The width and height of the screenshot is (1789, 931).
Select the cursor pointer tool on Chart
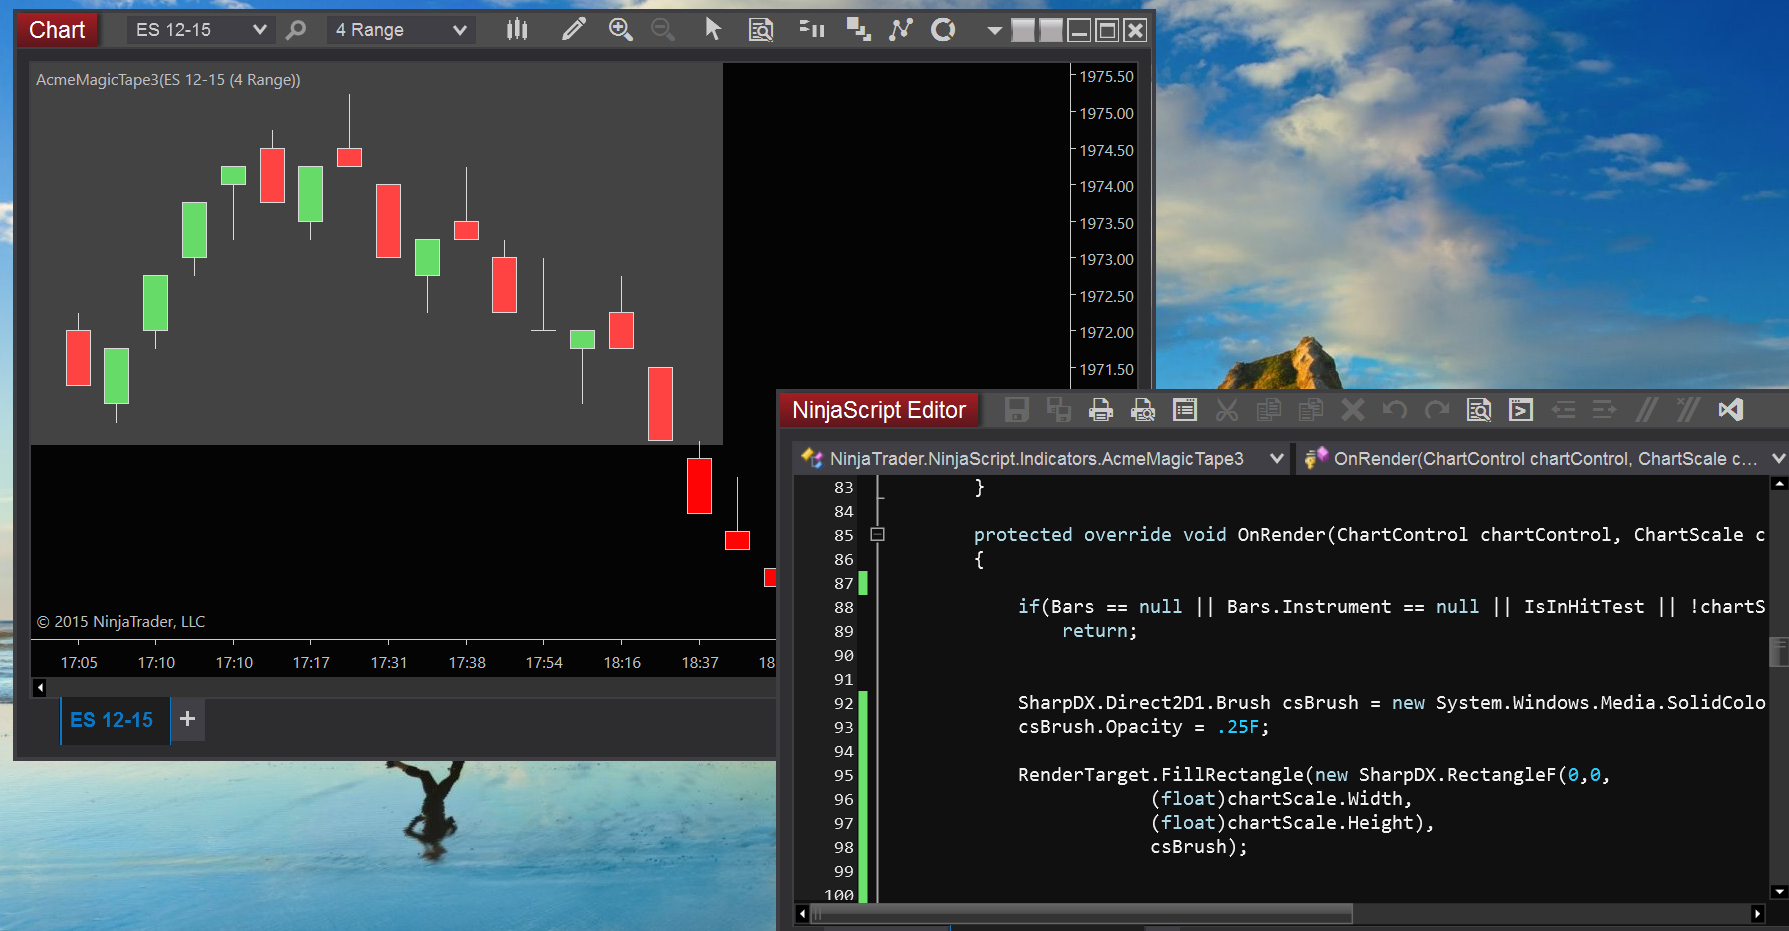(713, 30)
